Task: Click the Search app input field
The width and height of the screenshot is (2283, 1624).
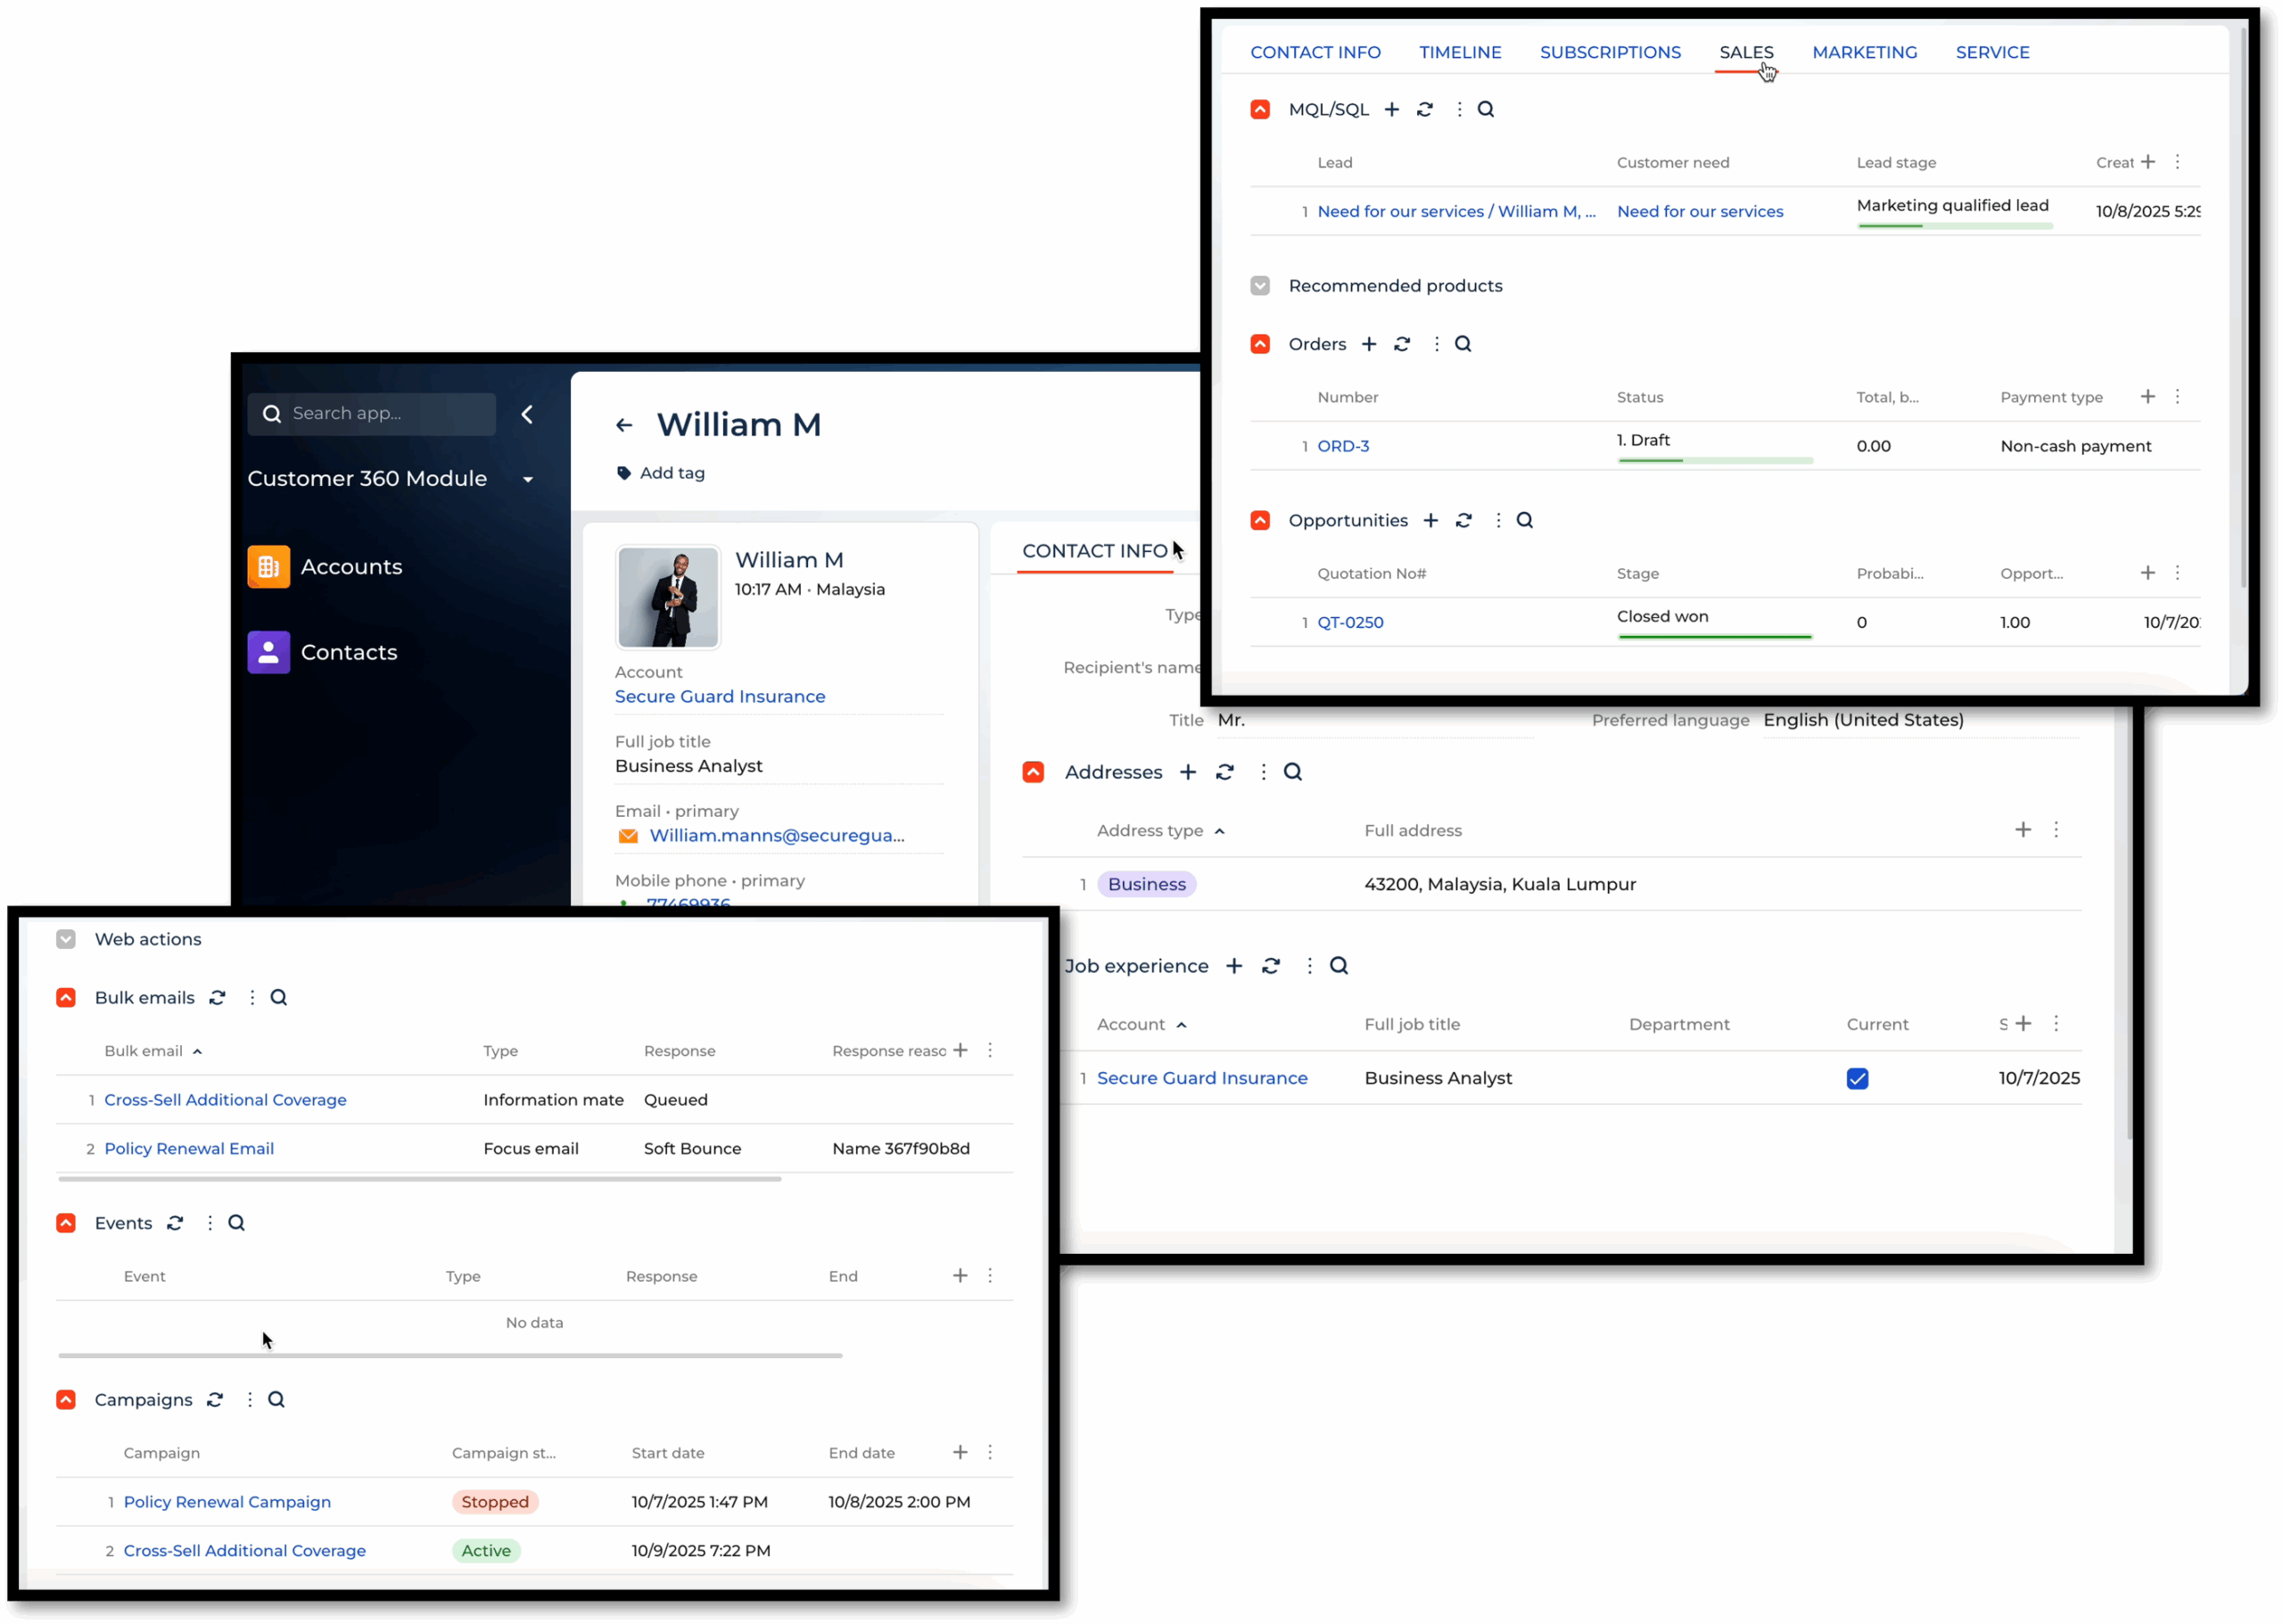Action: click(385, 414)
